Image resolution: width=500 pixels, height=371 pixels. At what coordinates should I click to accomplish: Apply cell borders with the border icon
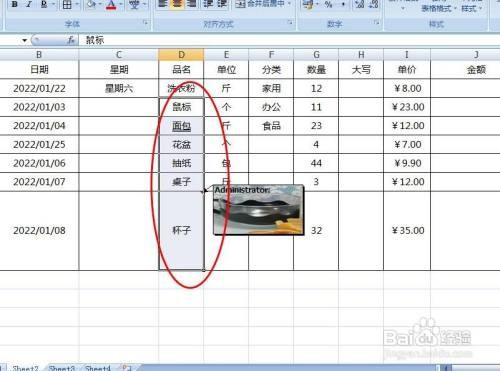[67, 4]
